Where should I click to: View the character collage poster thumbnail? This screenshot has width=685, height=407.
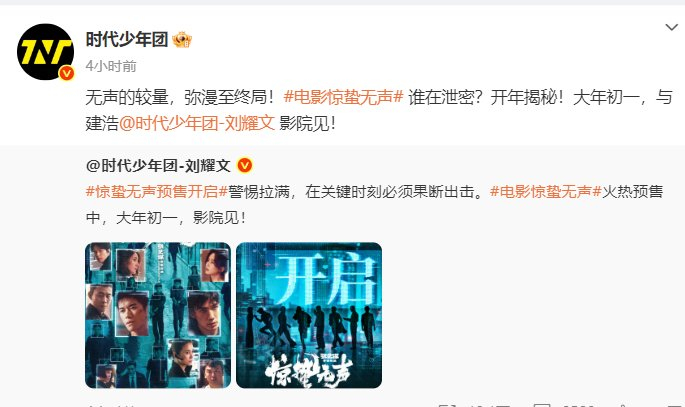[158, 315]
